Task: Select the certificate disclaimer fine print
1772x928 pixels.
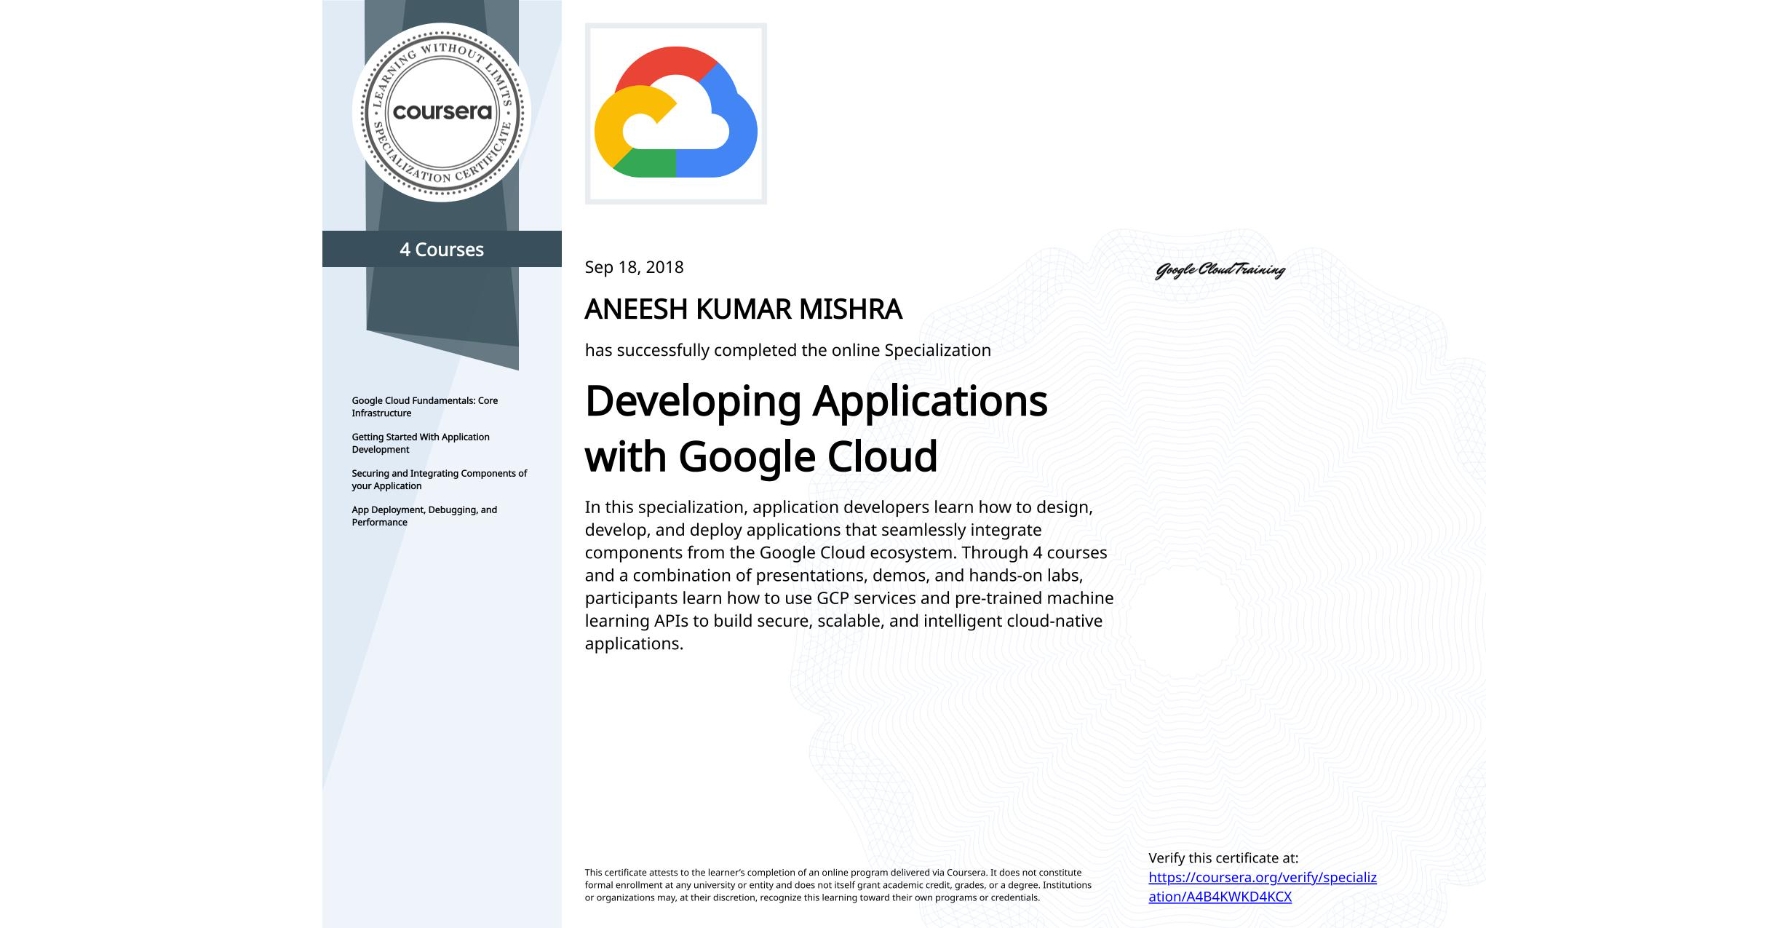Action: pos(838,885)
